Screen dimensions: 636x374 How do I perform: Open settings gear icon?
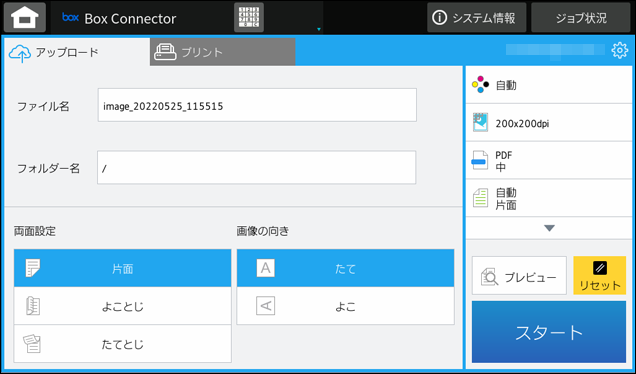(x=619, y=50)
